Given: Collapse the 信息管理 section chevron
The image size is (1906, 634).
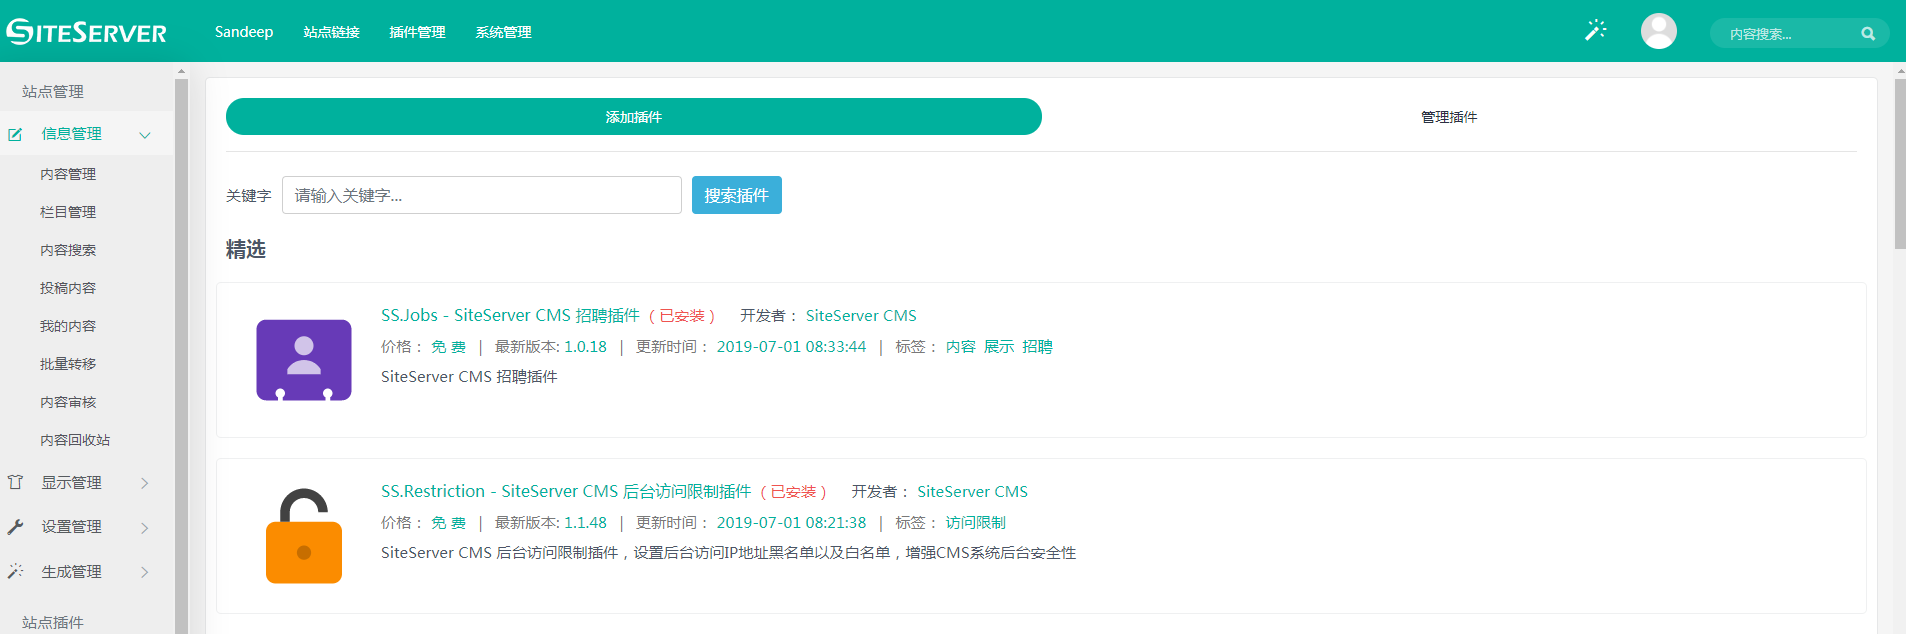Looking at the screenshot, I should coord(145,135).
